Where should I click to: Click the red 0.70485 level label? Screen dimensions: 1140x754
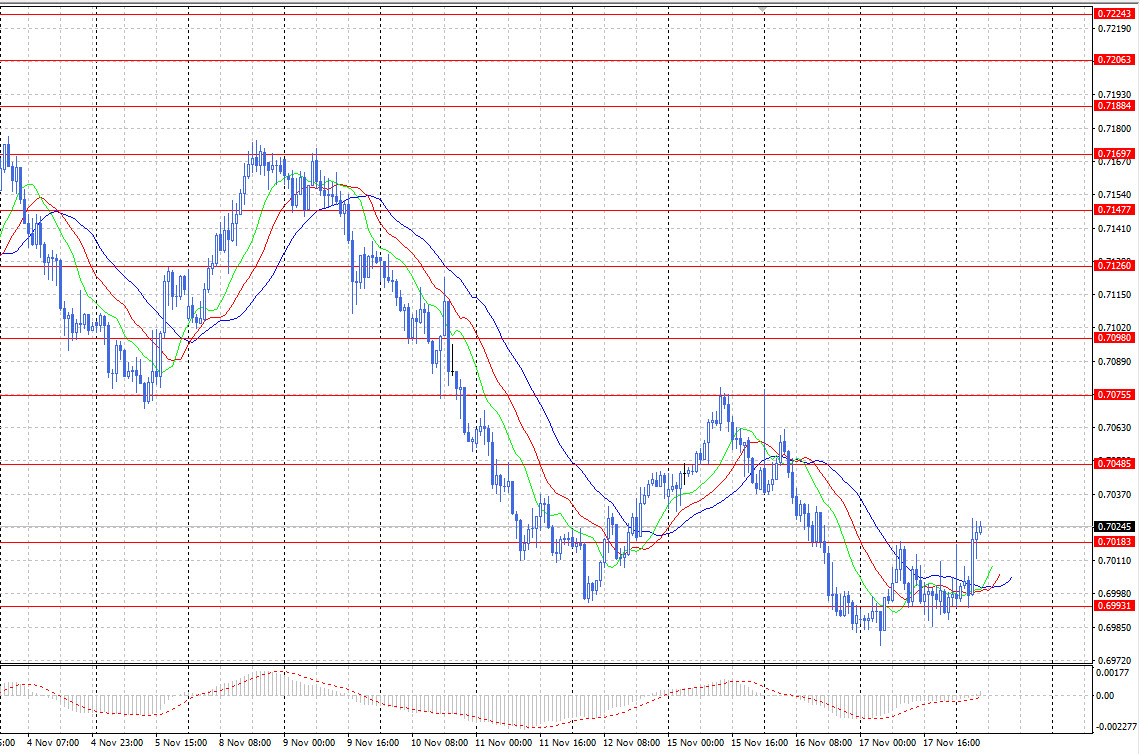click(1114, 464)
